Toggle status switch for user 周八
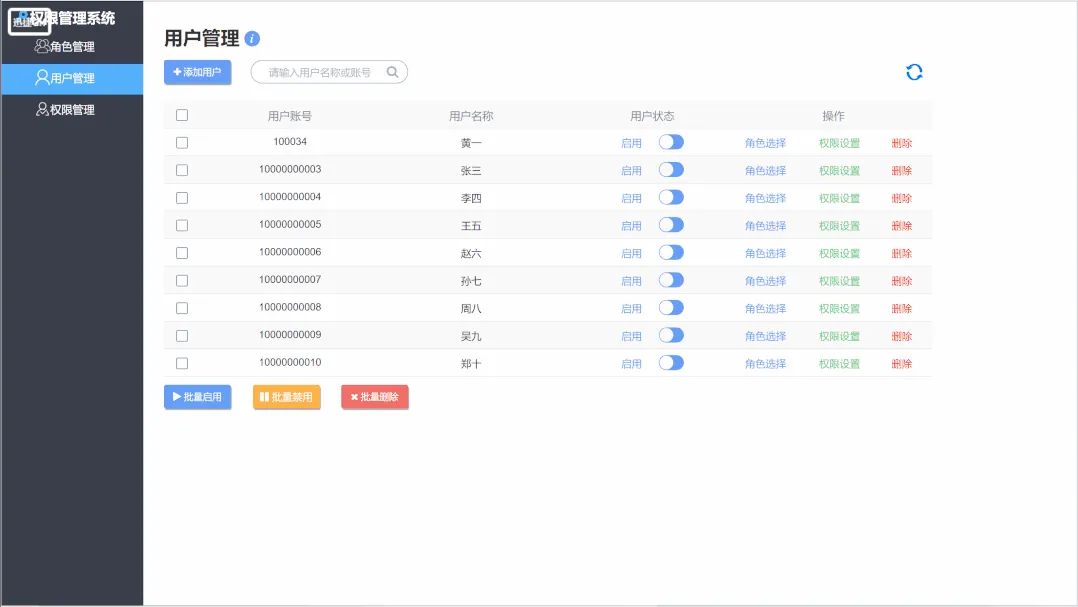1078x607 pixels. pos(671,307)
